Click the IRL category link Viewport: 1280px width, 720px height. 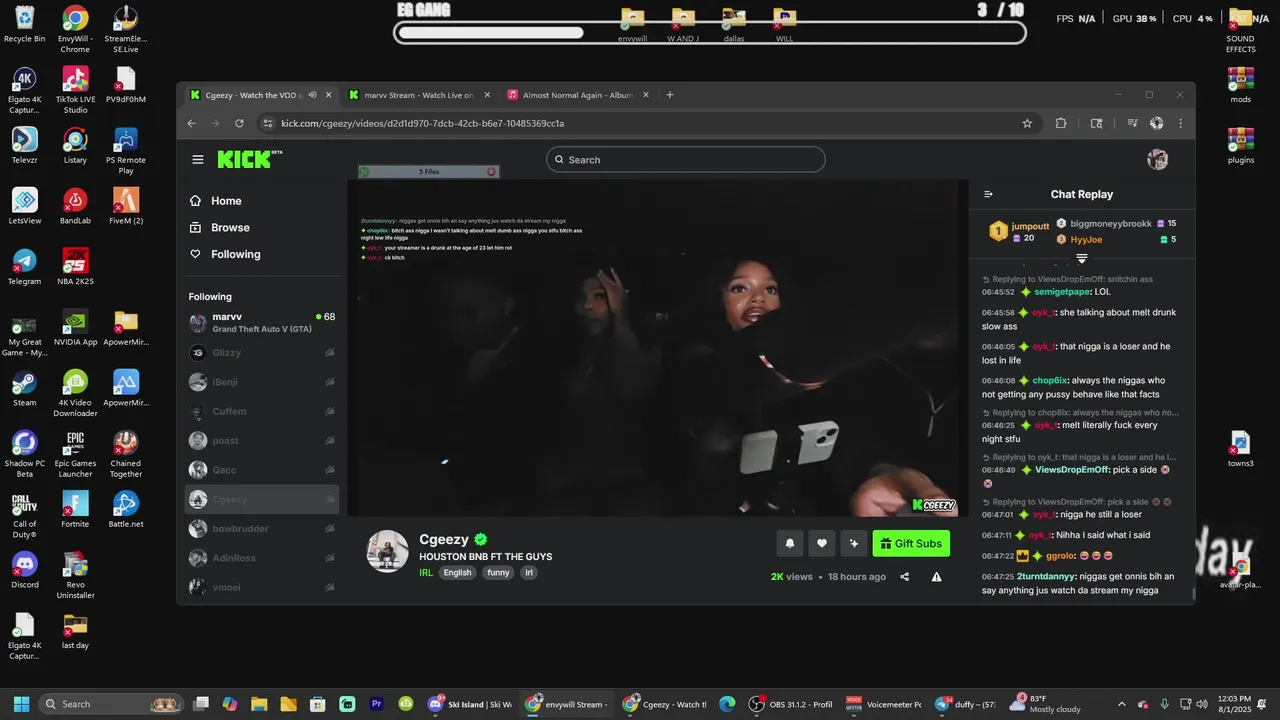click(x=426, y=573)
